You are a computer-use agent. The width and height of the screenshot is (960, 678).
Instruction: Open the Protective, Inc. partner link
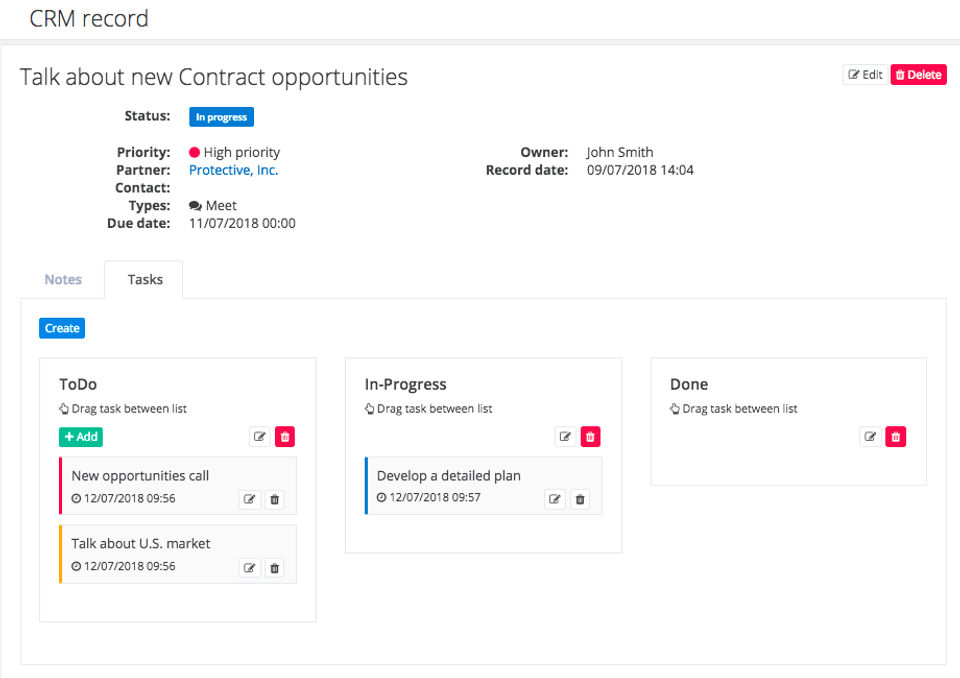tap(233, 170)
